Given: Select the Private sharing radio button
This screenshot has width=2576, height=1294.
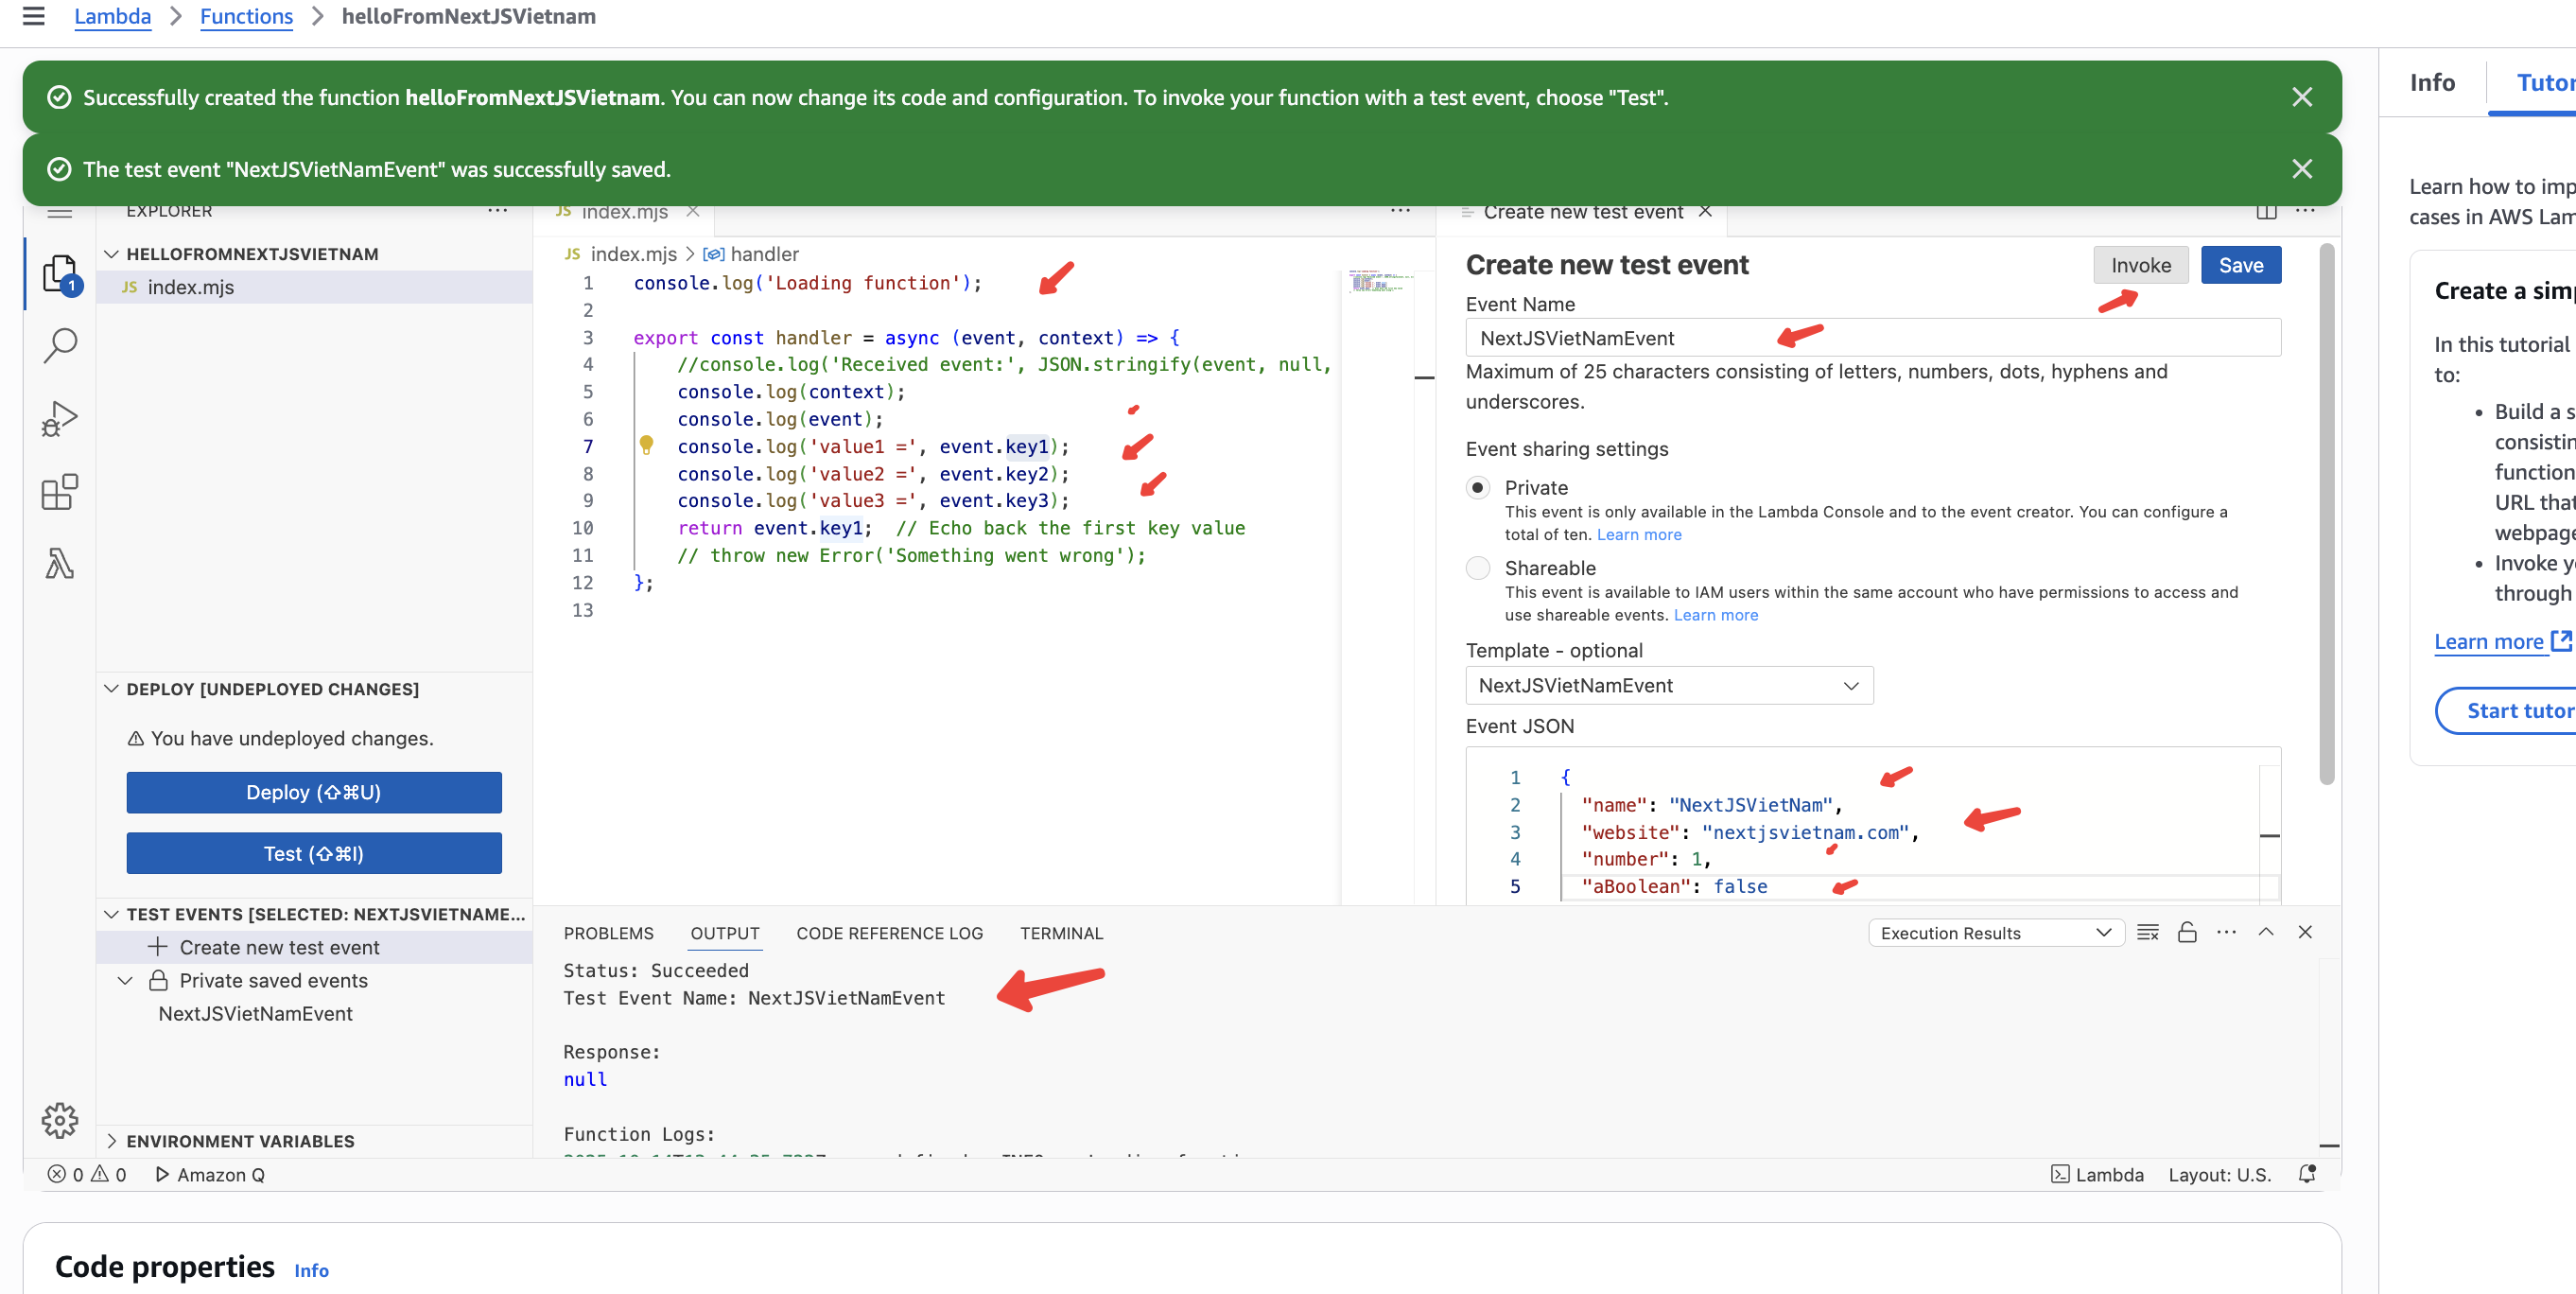Looking at the screenshot, I should click(x=1477, y=488).
